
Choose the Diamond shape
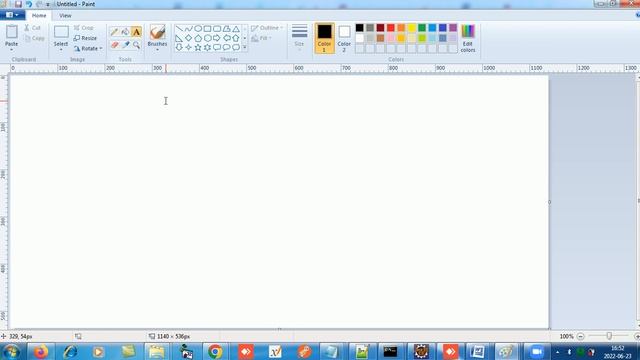189,38
